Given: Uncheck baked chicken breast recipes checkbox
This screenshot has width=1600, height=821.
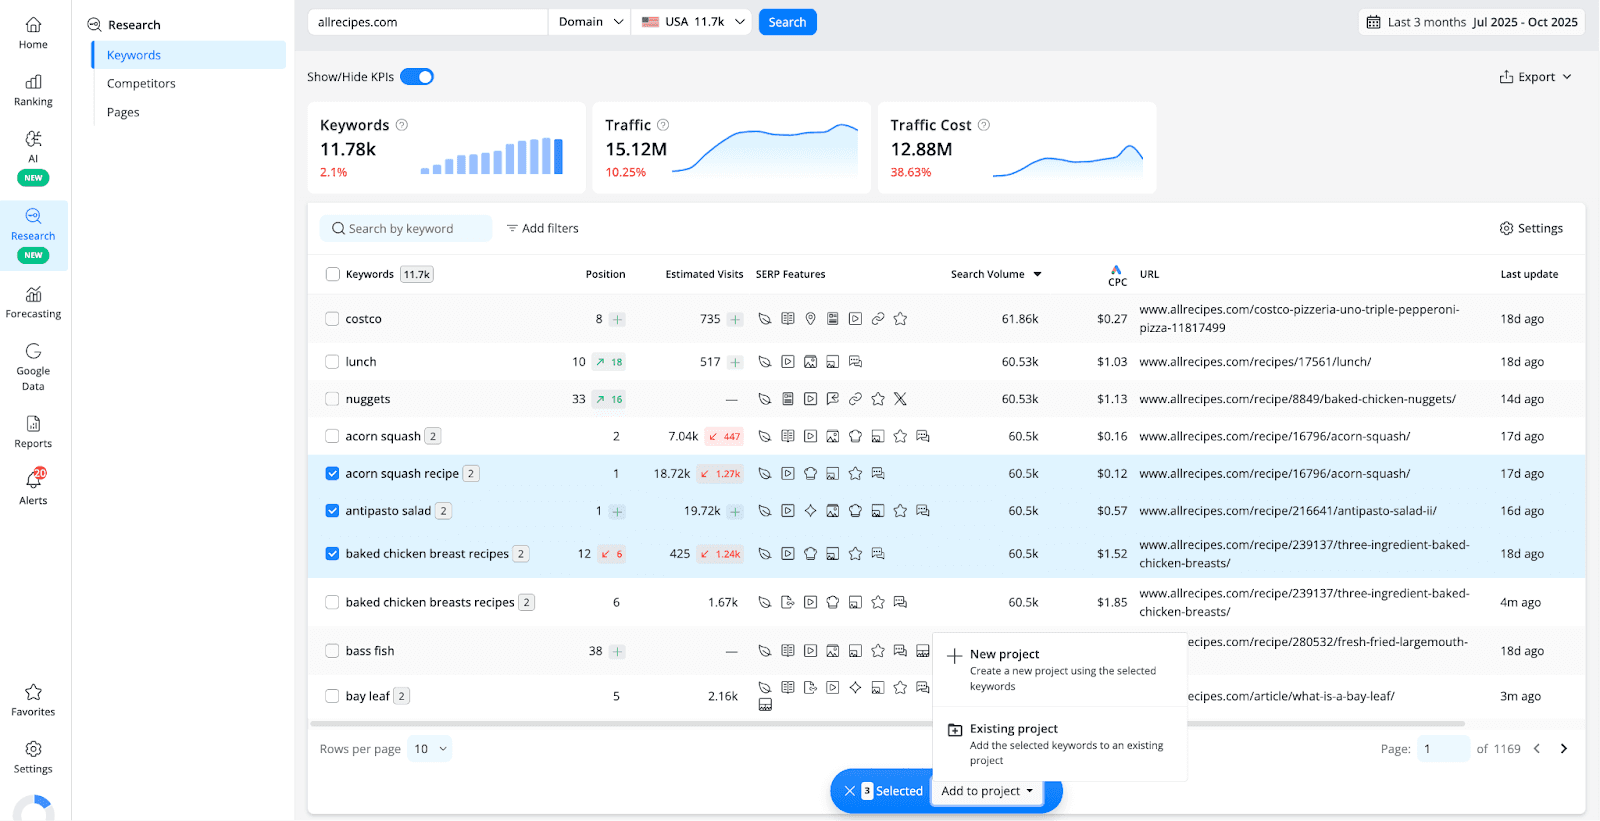Looking at the screenshot, I should 332,554.
